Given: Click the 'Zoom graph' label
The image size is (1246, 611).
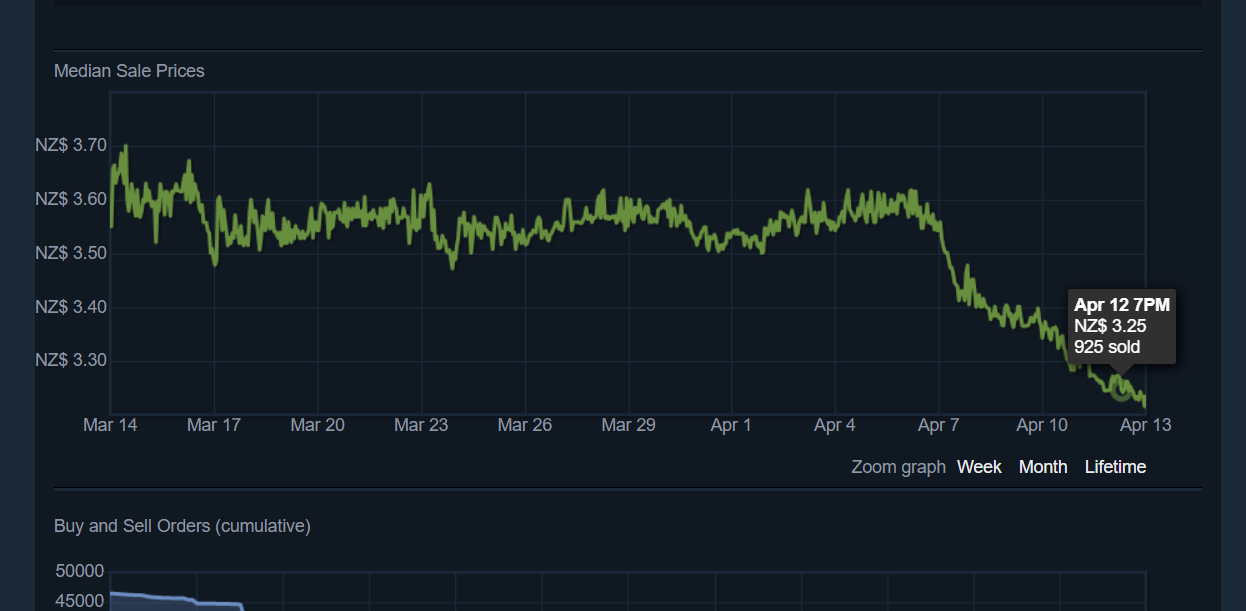Looking at the screenshot, I should point(898,467).
